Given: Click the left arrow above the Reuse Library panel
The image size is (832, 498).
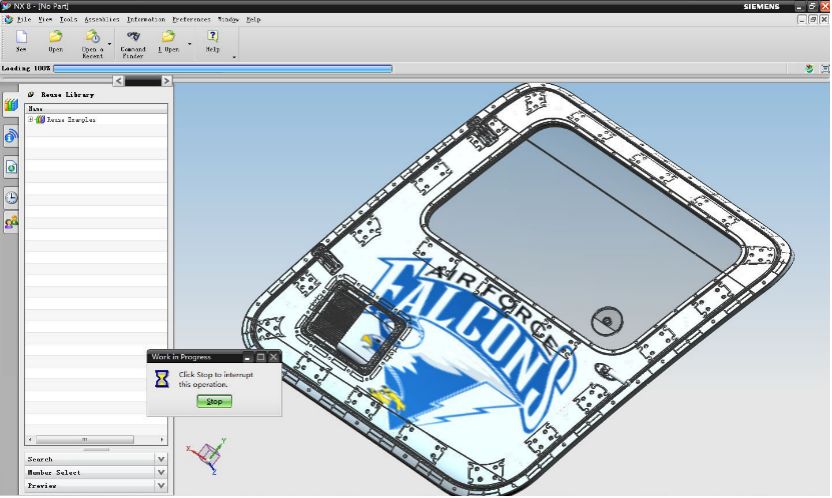Looking at the screenshot, I should (118, 81).
